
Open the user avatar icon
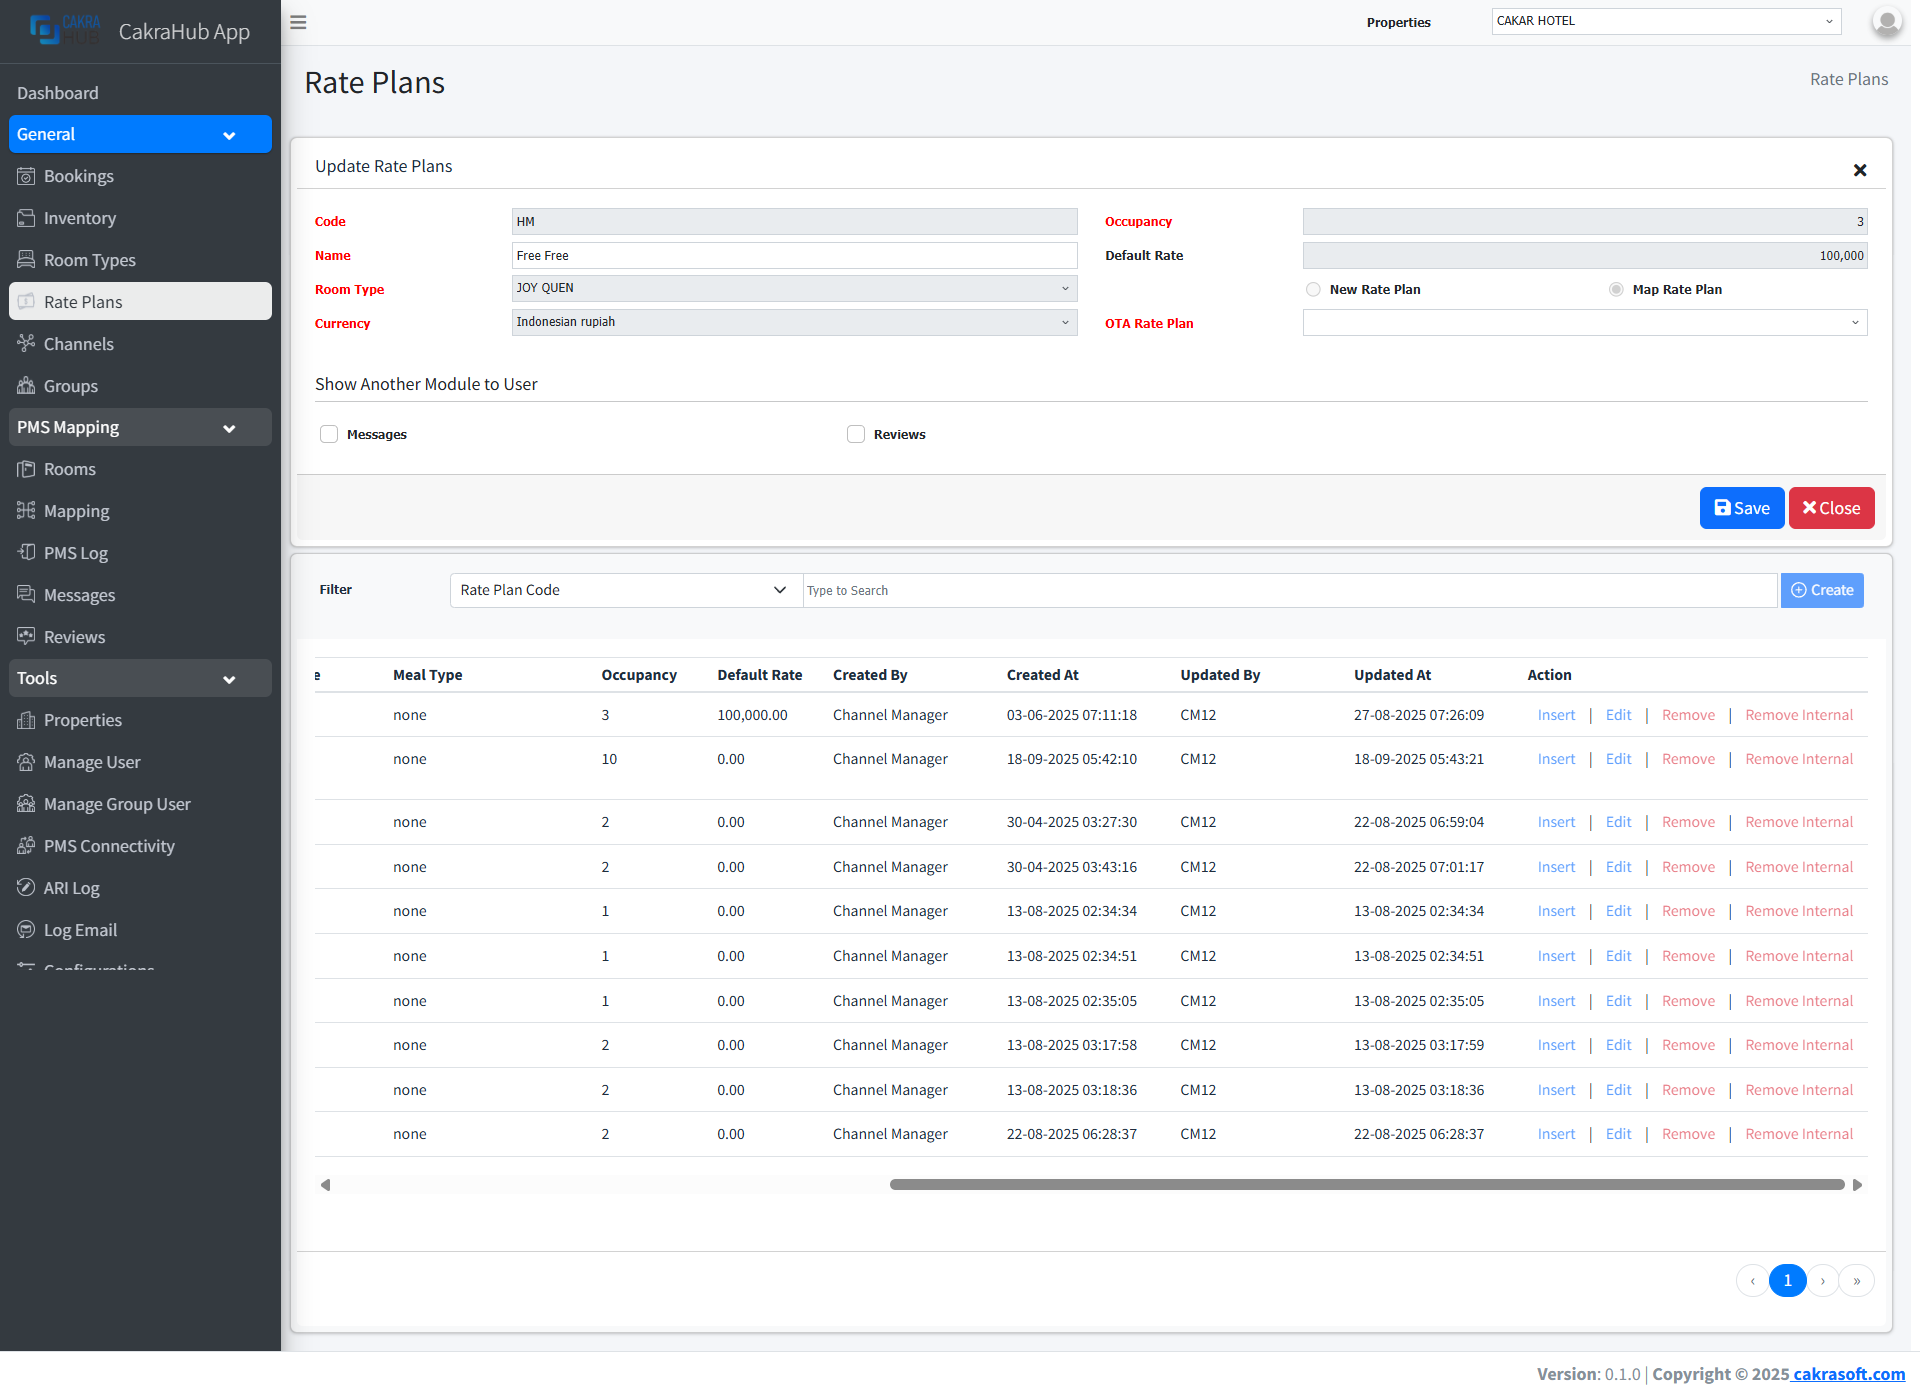click(x=1886, y=22)
